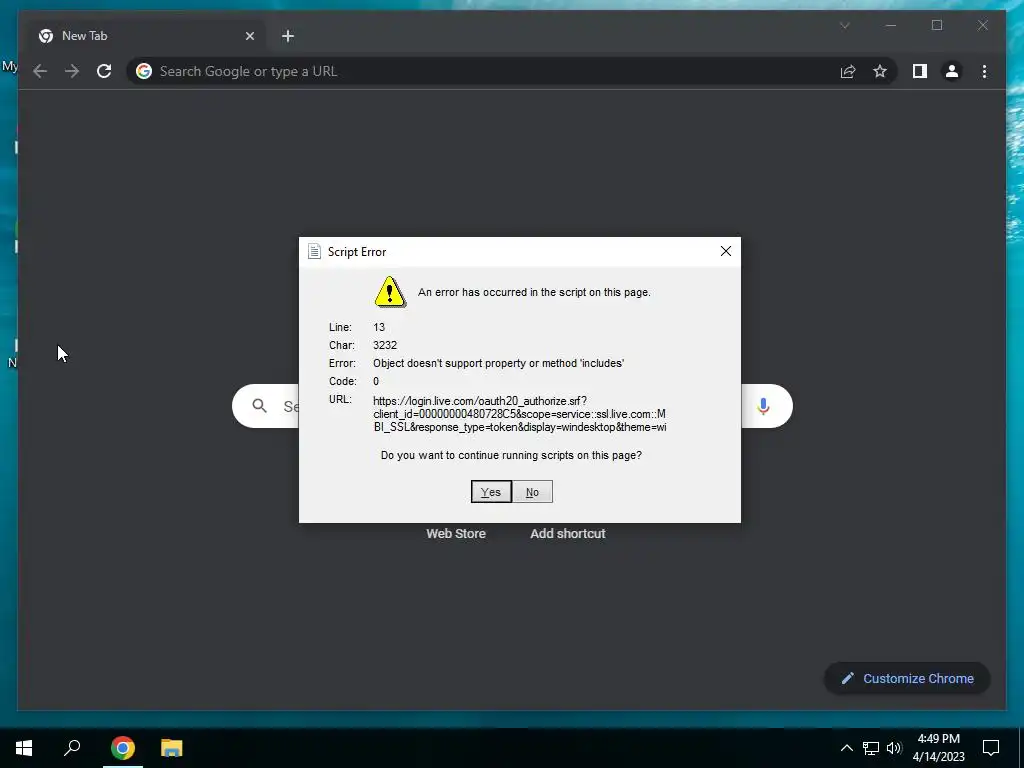Viewport: 1024px width, 768px height.
Task: Click No in the Script Error dialog
Action: coord(532,492)
